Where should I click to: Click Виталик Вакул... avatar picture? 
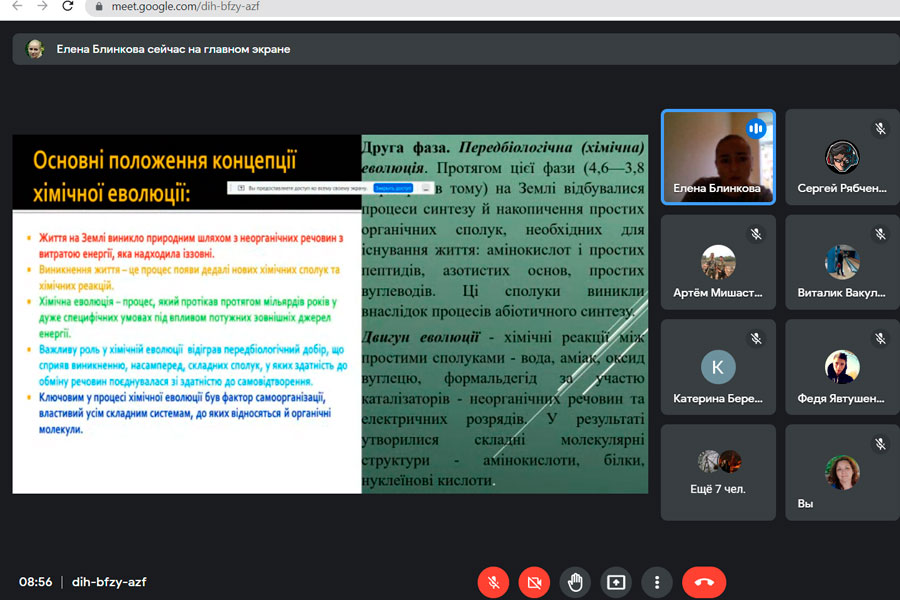point(842,262)
